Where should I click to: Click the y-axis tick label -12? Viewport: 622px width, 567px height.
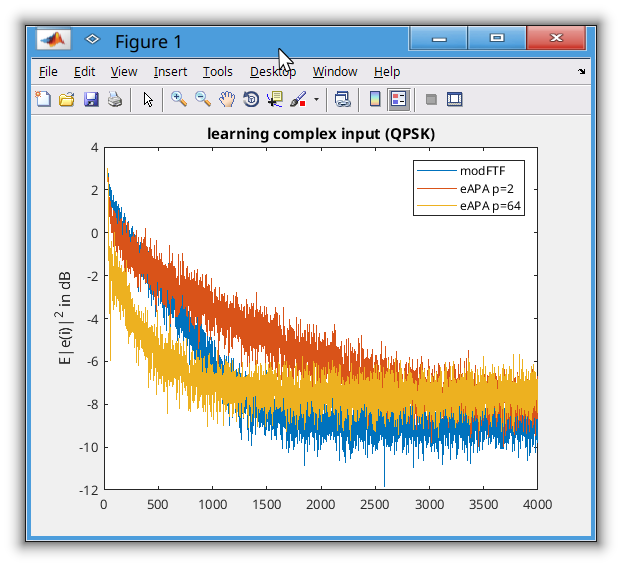88,490
